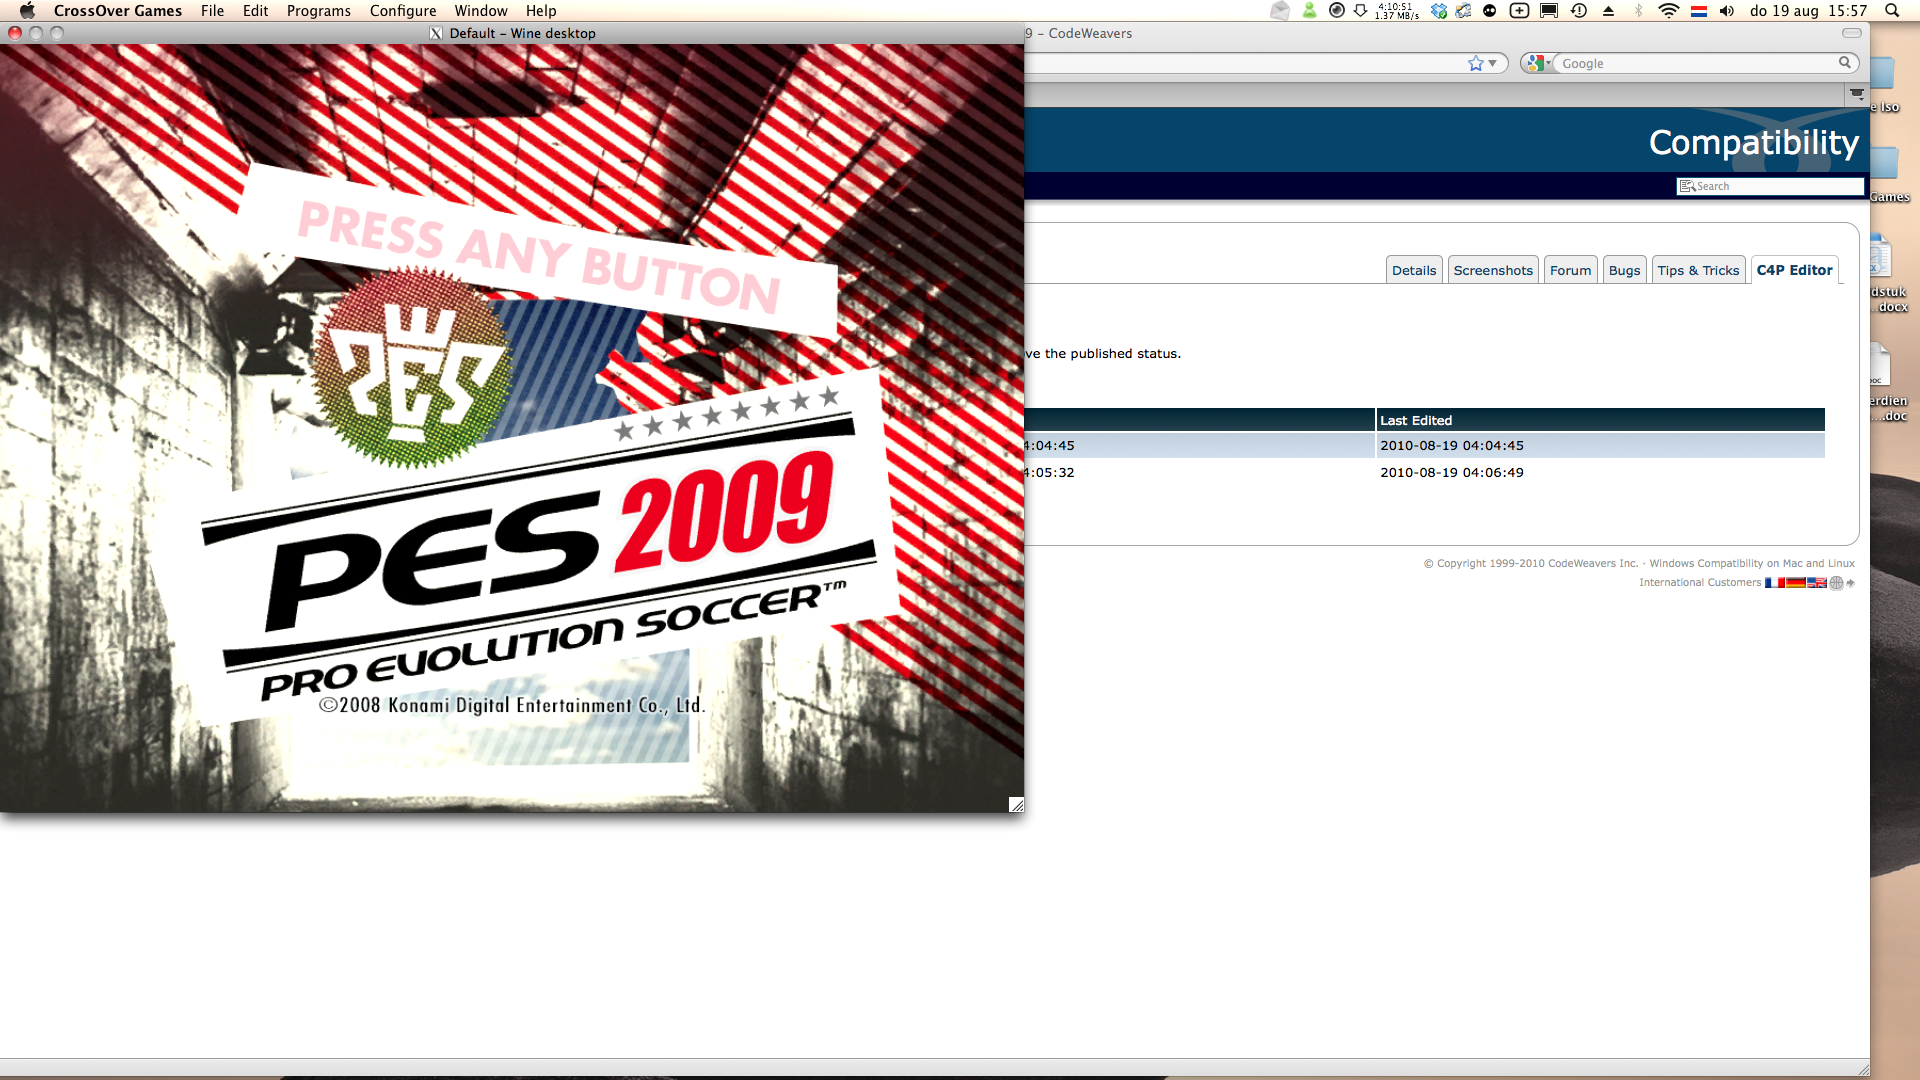The image size is (1920, 1080).
Task: Open the address bar history dropdown arrow
Action: click(1493, 63)
